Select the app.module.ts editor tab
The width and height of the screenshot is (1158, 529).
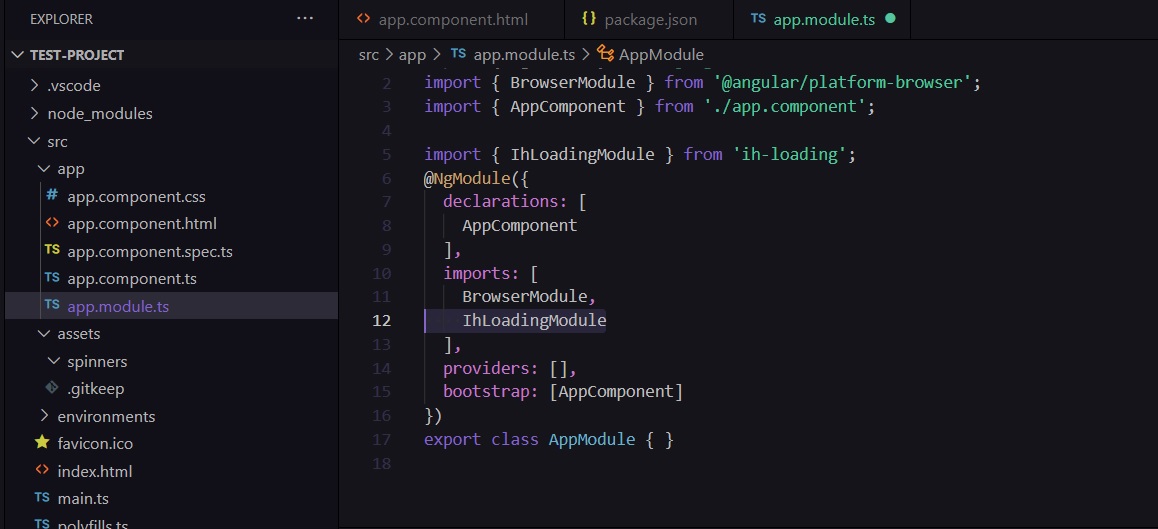[823, 19]
